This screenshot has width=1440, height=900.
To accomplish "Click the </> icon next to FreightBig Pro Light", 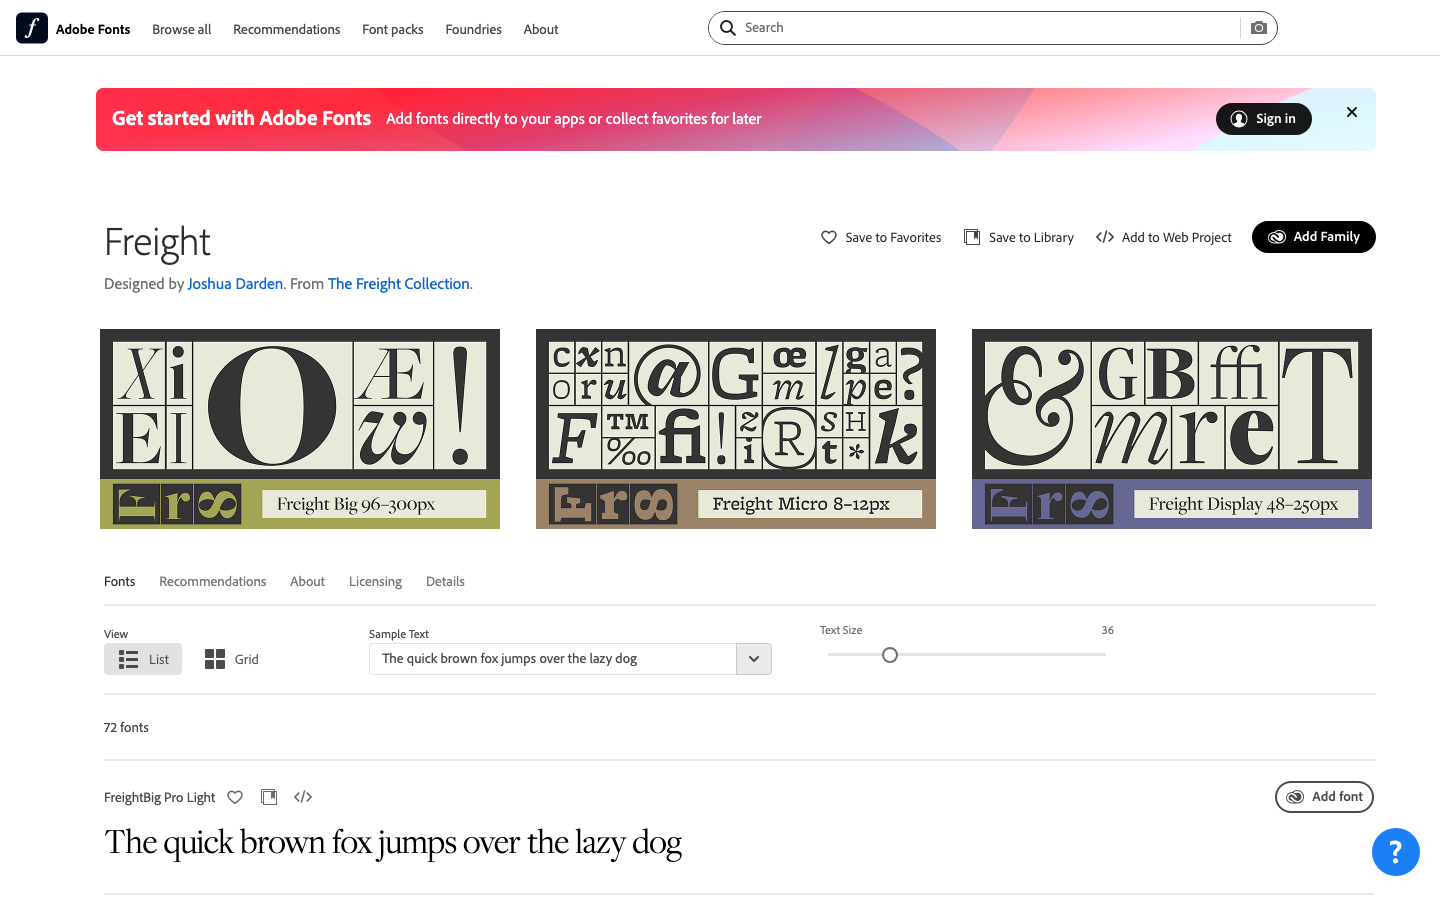I will [303, 797].
